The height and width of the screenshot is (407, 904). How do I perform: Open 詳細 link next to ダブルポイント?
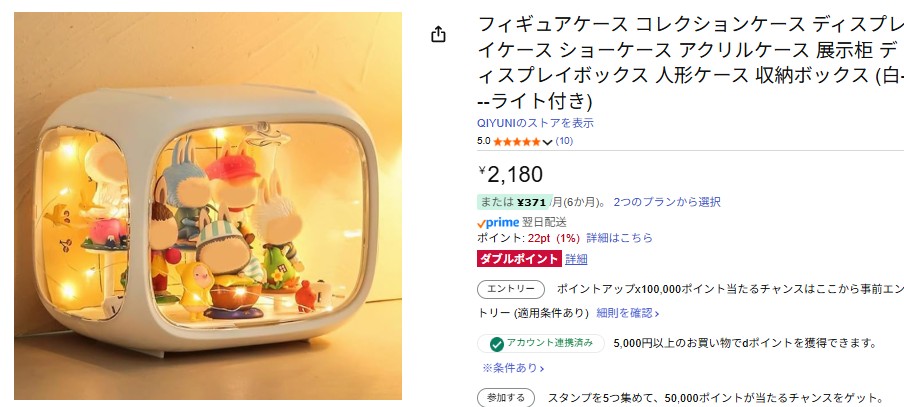click(x=576, y=259)
